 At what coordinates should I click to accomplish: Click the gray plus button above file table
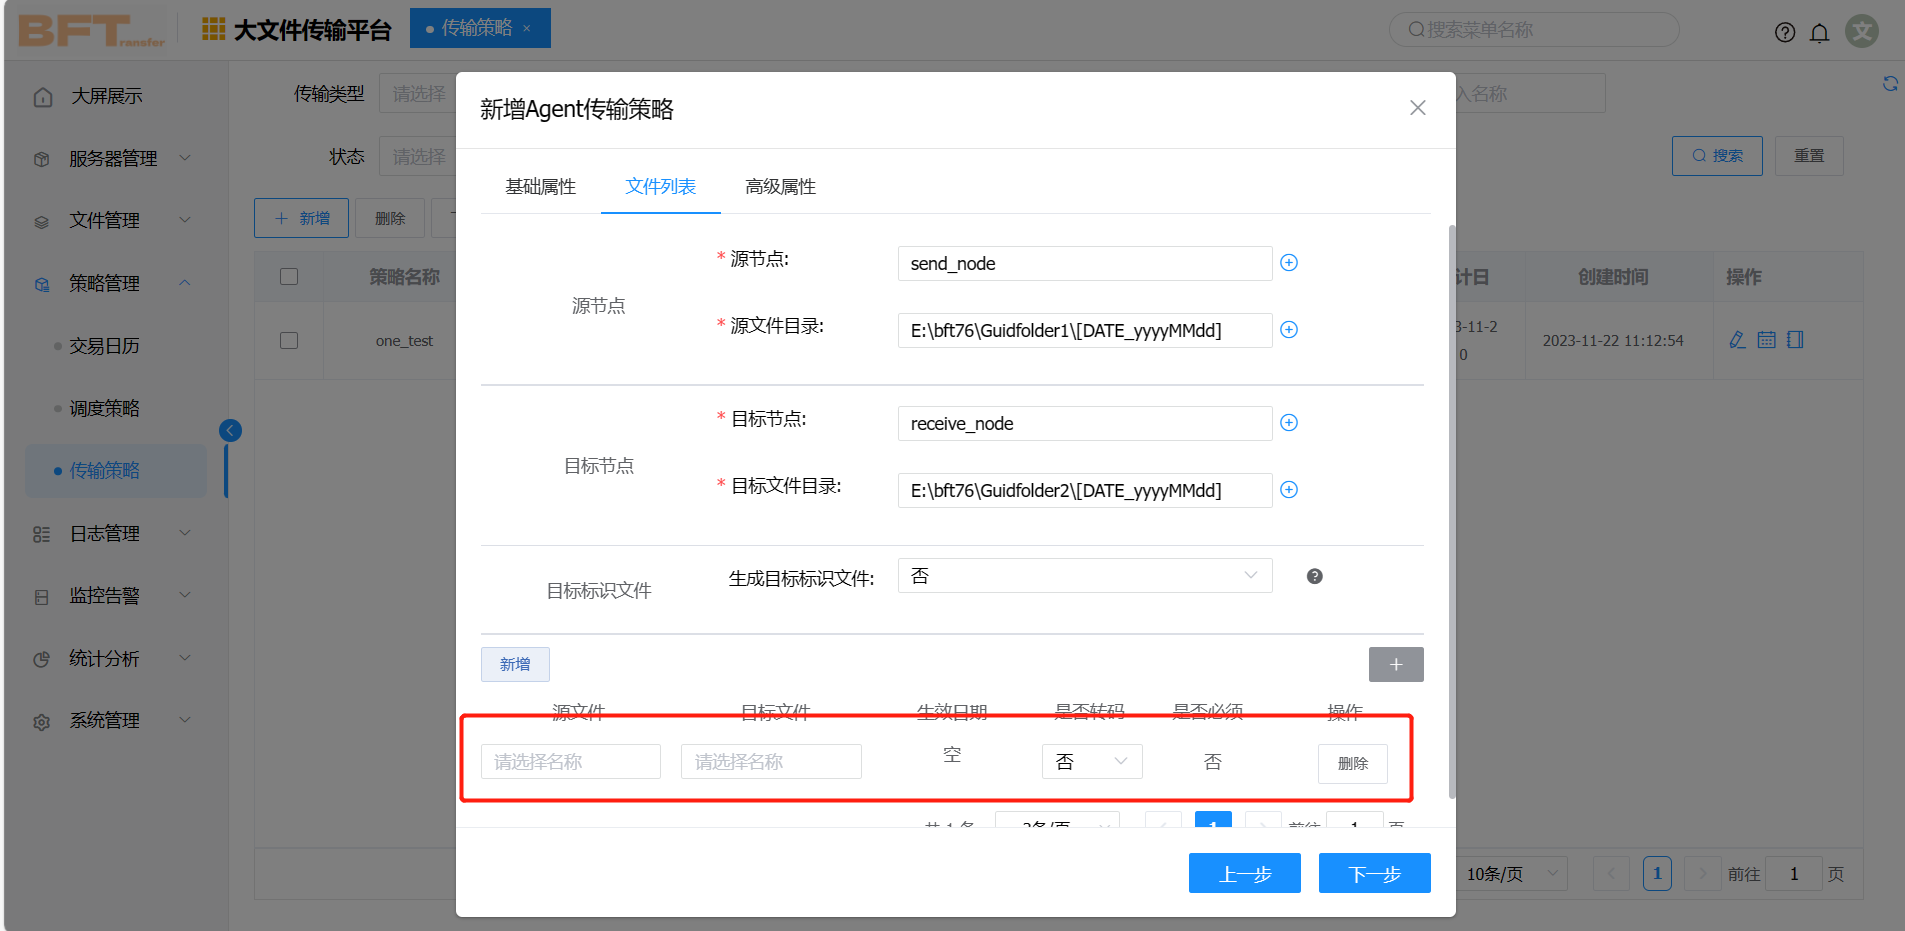coord(1395,665)
